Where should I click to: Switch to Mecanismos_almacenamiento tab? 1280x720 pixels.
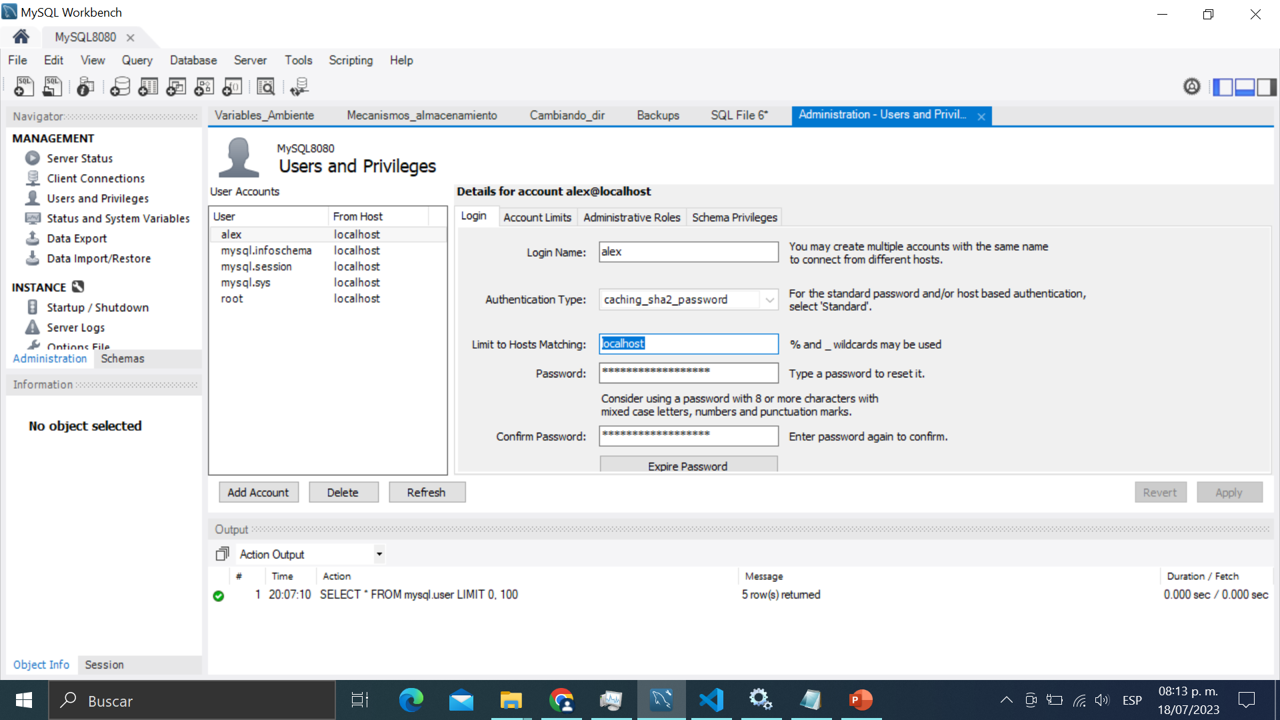click(x=422, y=115)
